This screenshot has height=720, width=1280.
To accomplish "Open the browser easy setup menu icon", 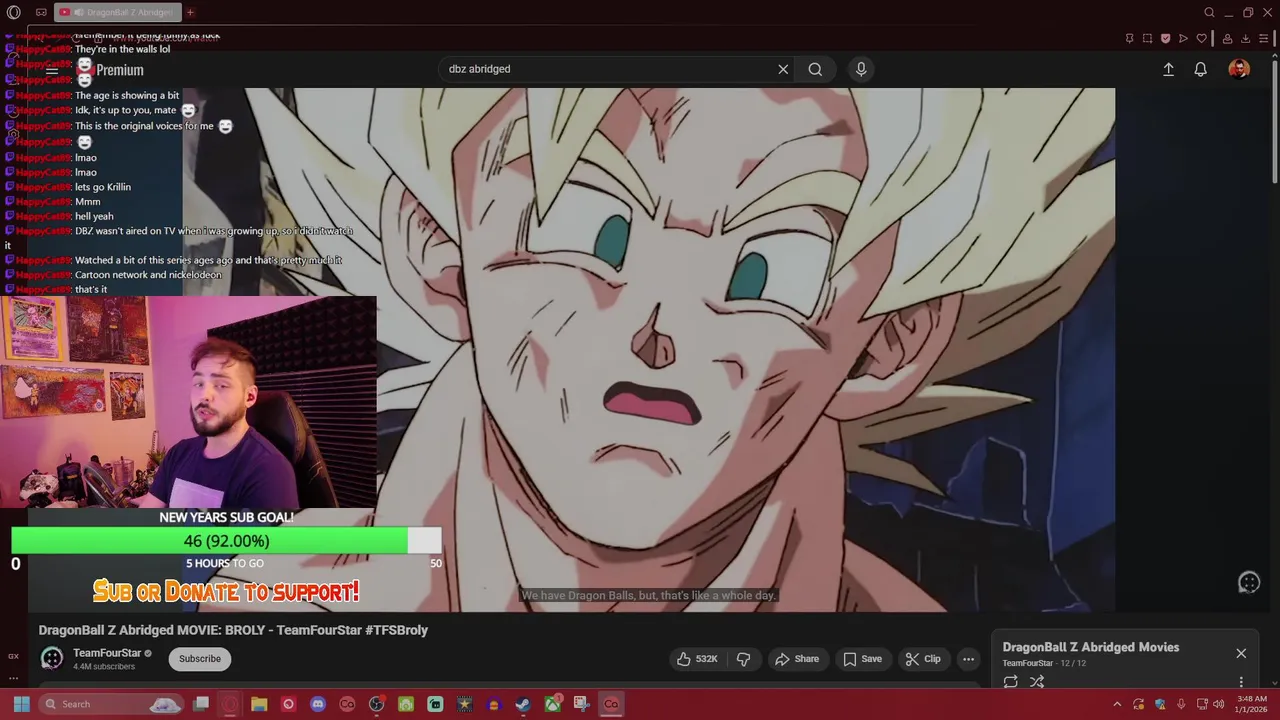I will click(x=1264, y=39).
